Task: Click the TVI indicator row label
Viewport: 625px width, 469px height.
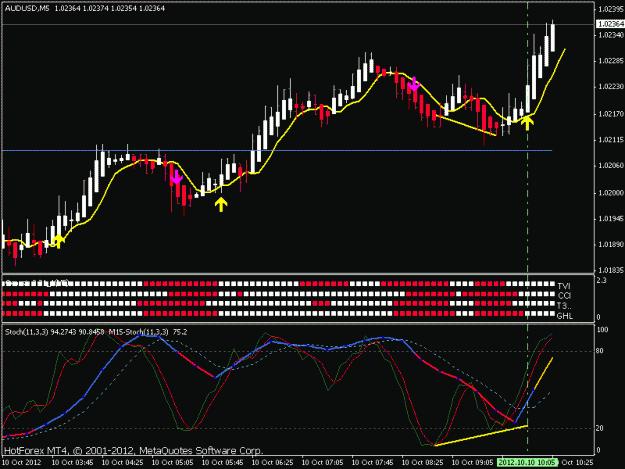Action: (564, 286)
